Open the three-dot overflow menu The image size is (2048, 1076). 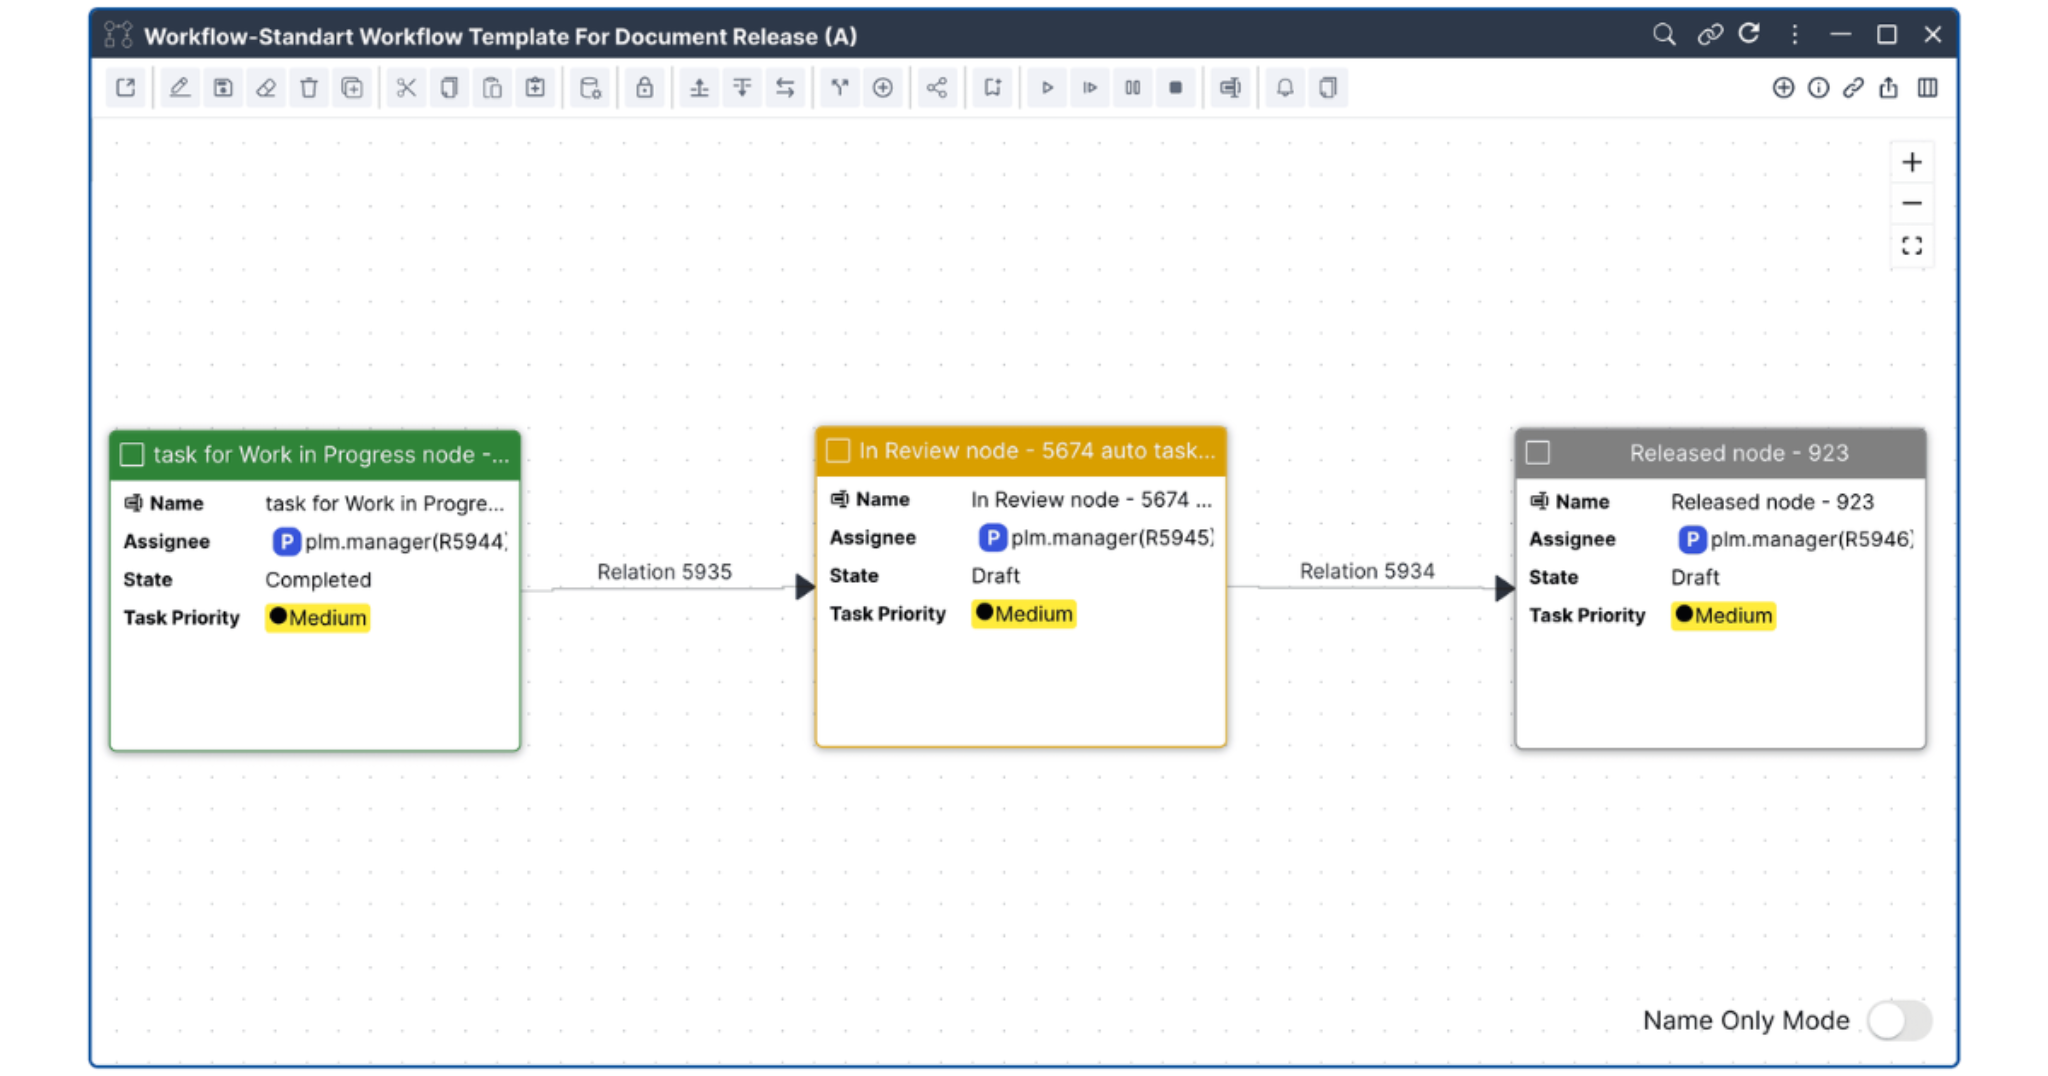pos(1795,34)
